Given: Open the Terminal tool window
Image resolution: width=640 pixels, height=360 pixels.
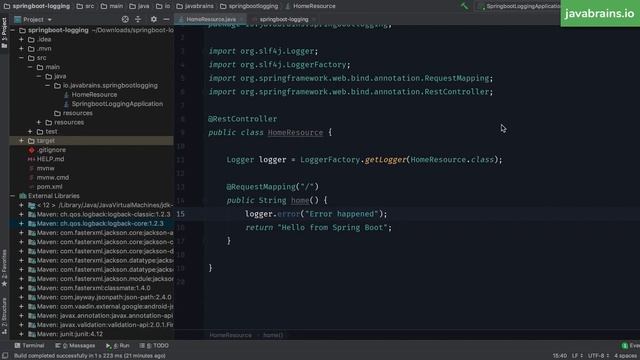Looking at the screenshot, I should coord(29,345).
